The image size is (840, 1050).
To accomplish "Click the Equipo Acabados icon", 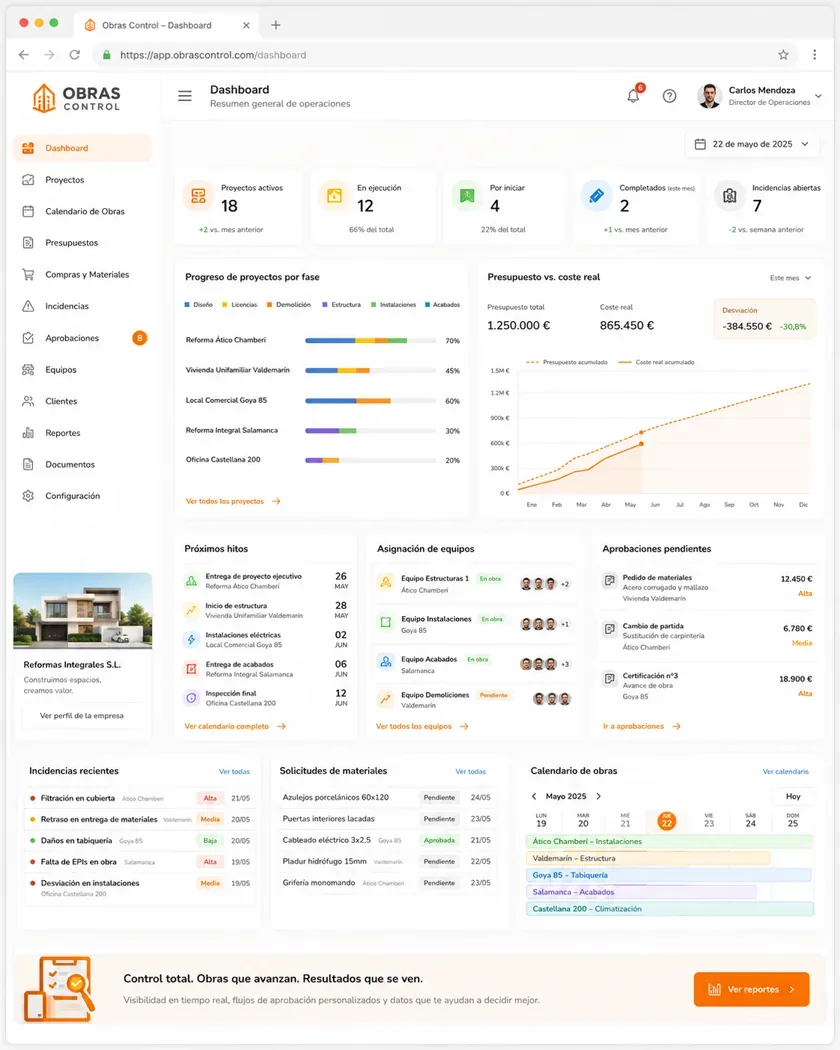I will (386, 662).
